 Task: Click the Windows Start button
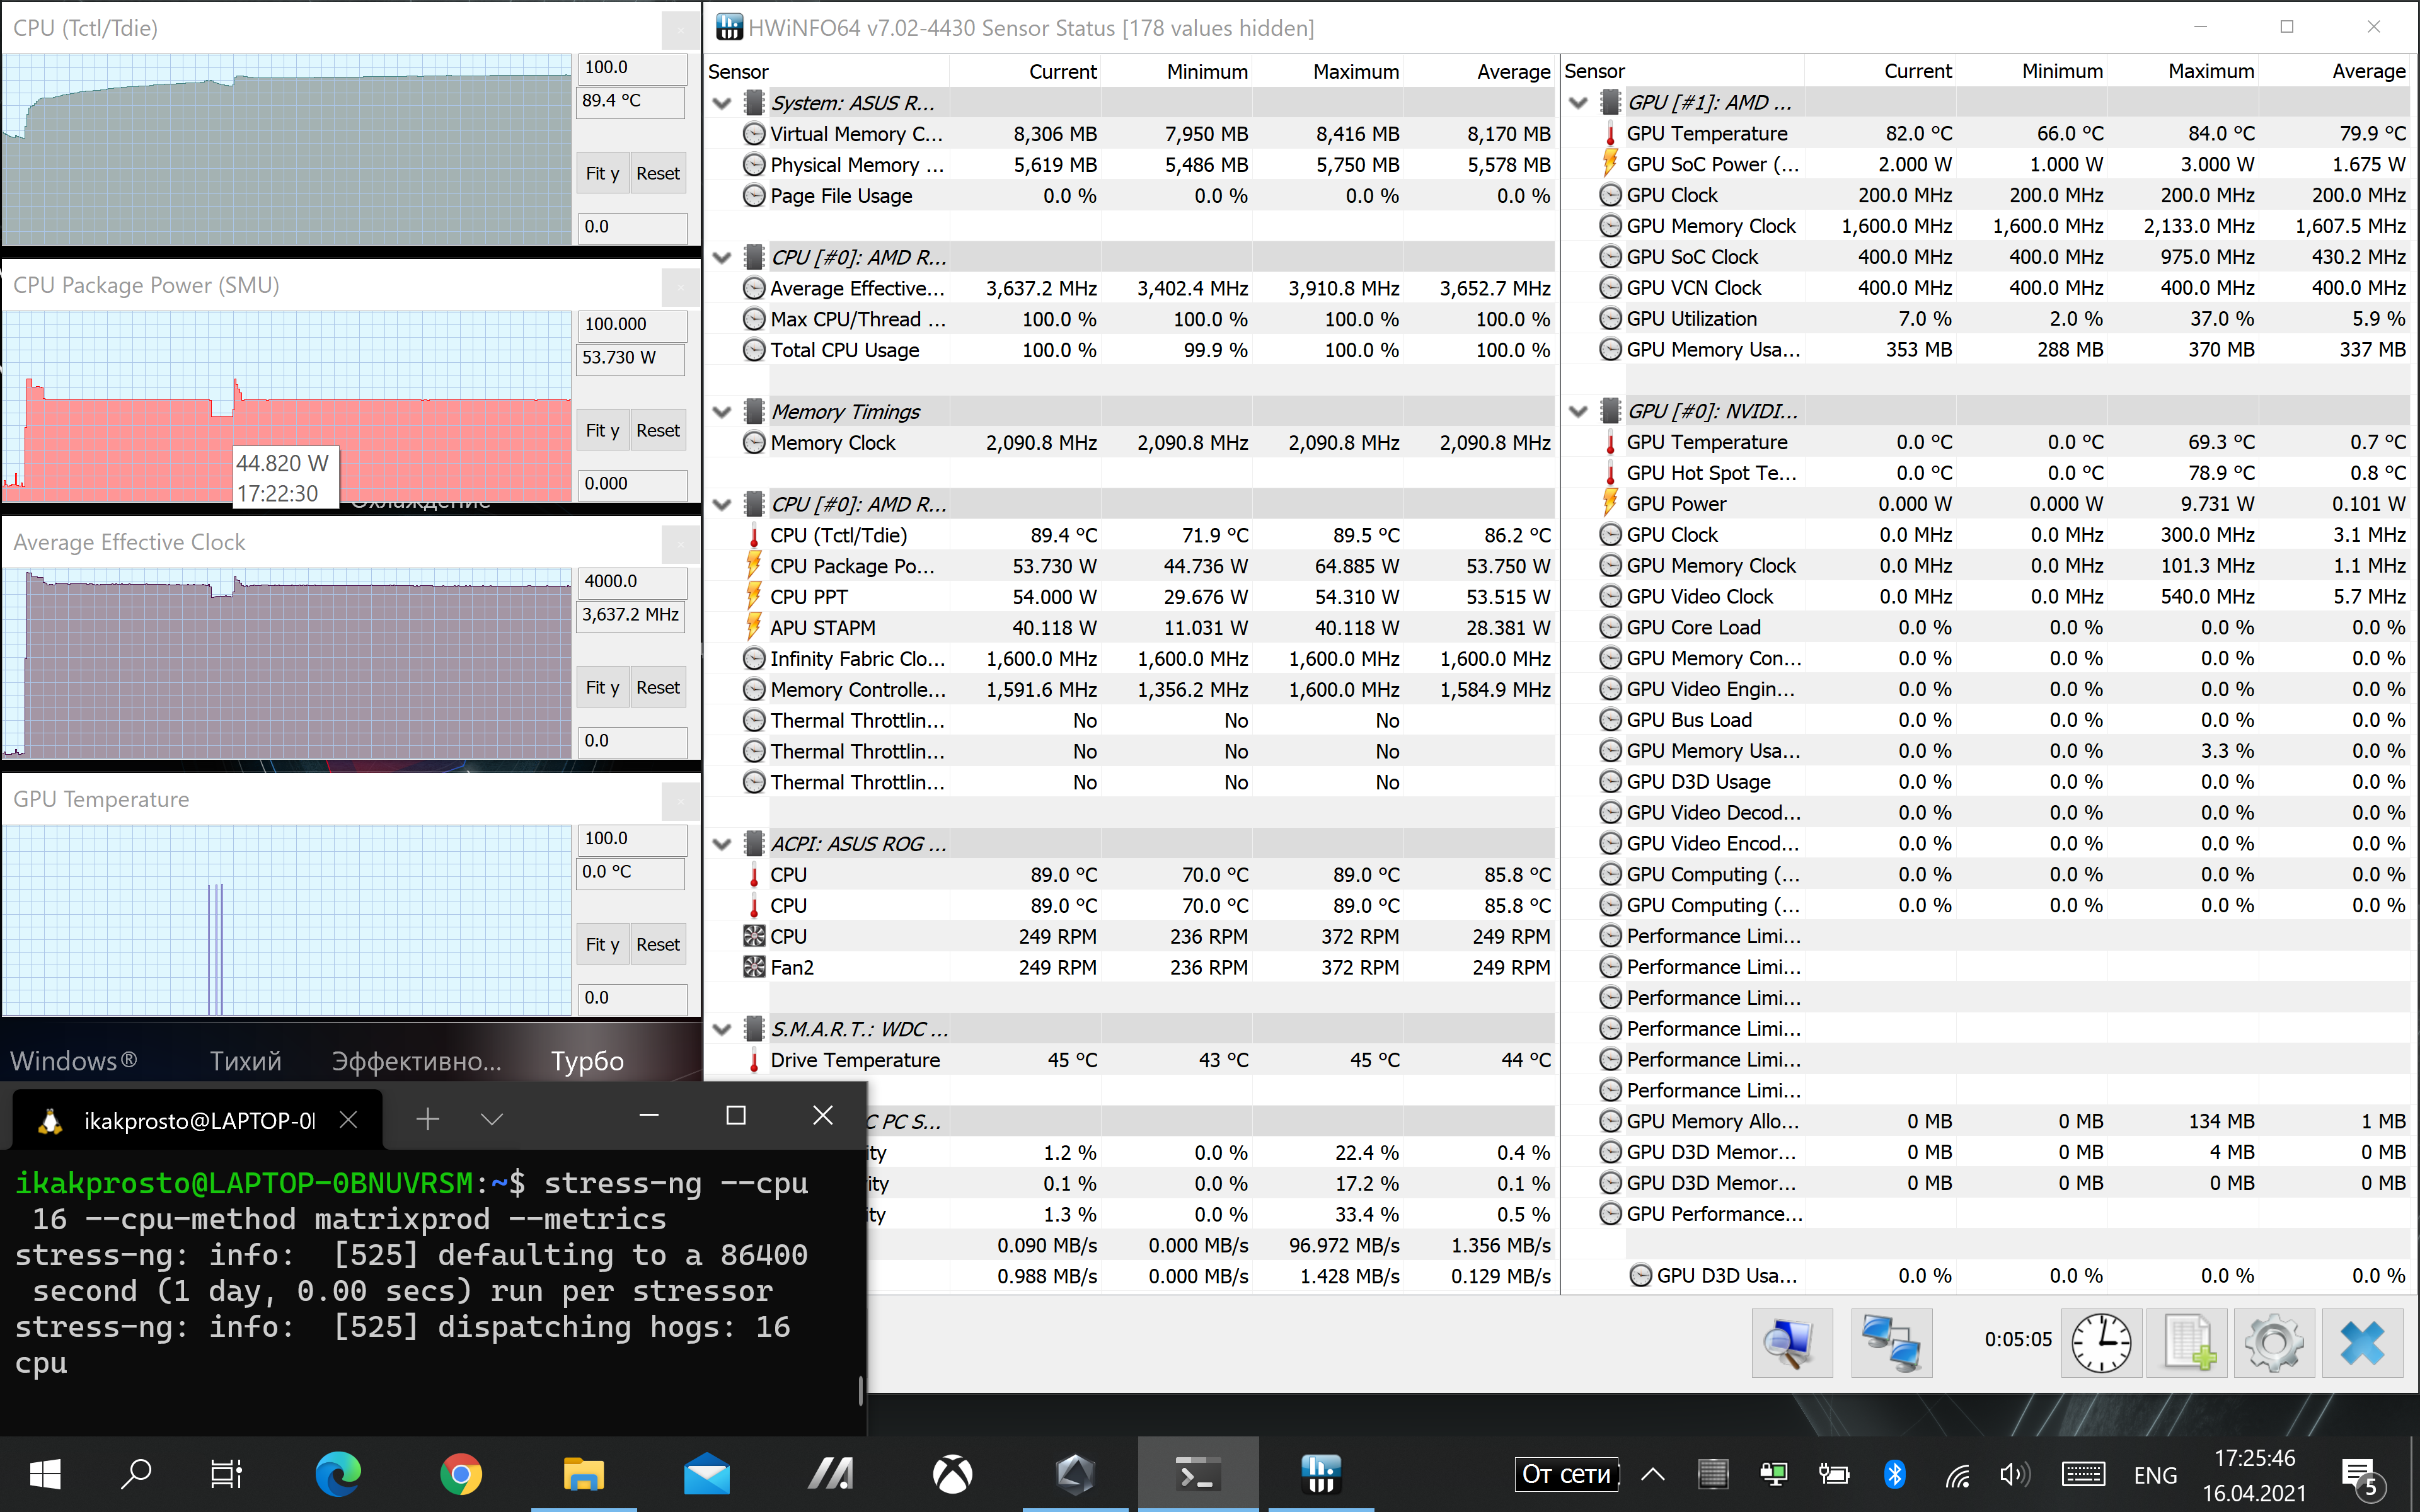45,1474
